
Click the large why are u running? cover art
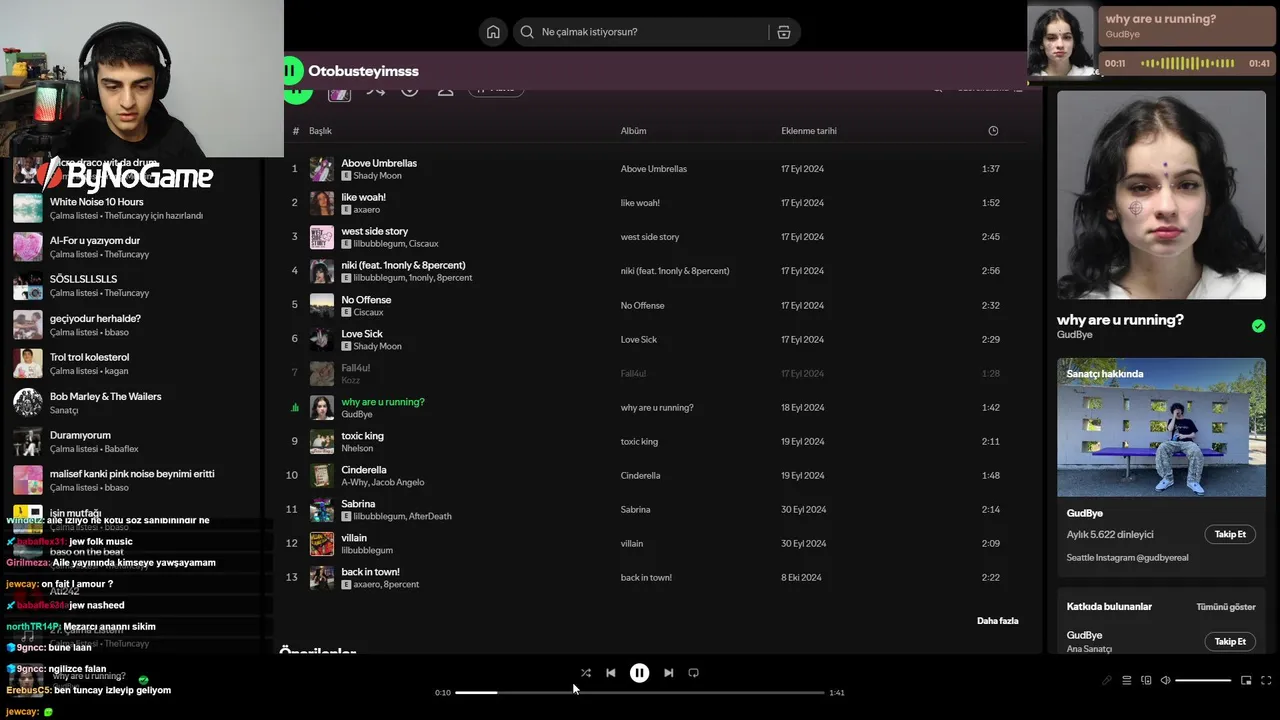pos(1161,195)
